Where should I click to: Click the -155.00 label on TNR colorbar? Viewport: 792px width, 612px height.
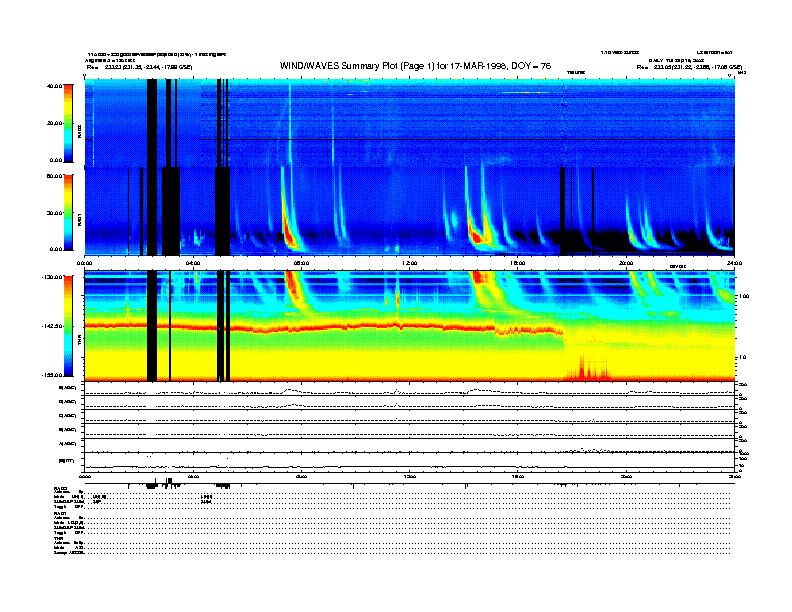(52, 375)
